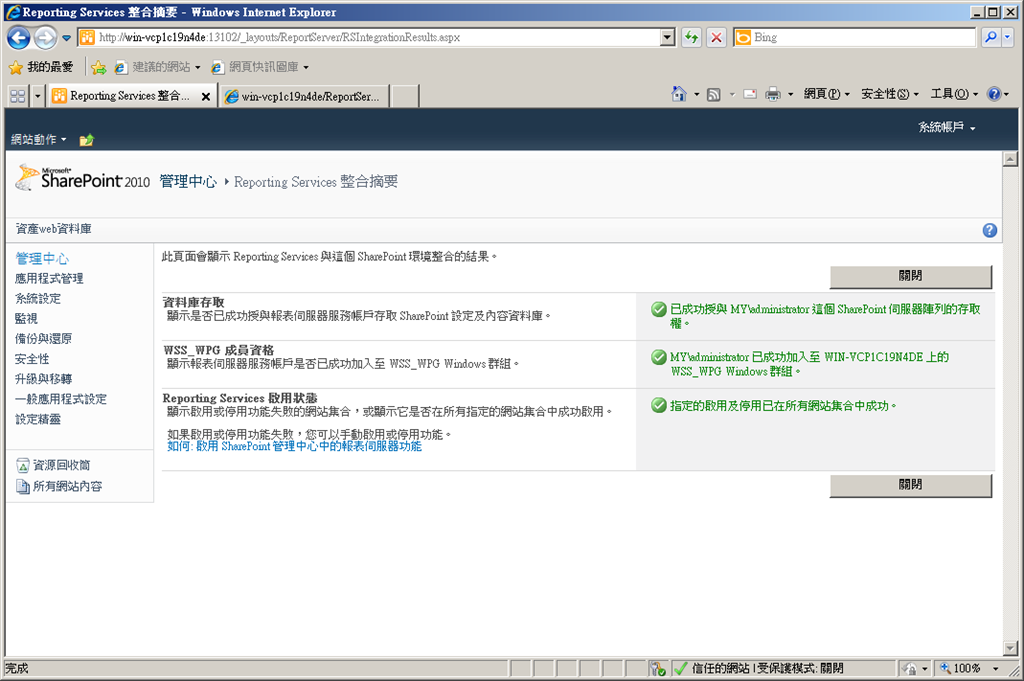This screenshot has width=1024, height=681.
Task: Open 系統設定 in sidebar
Action: 38,299
